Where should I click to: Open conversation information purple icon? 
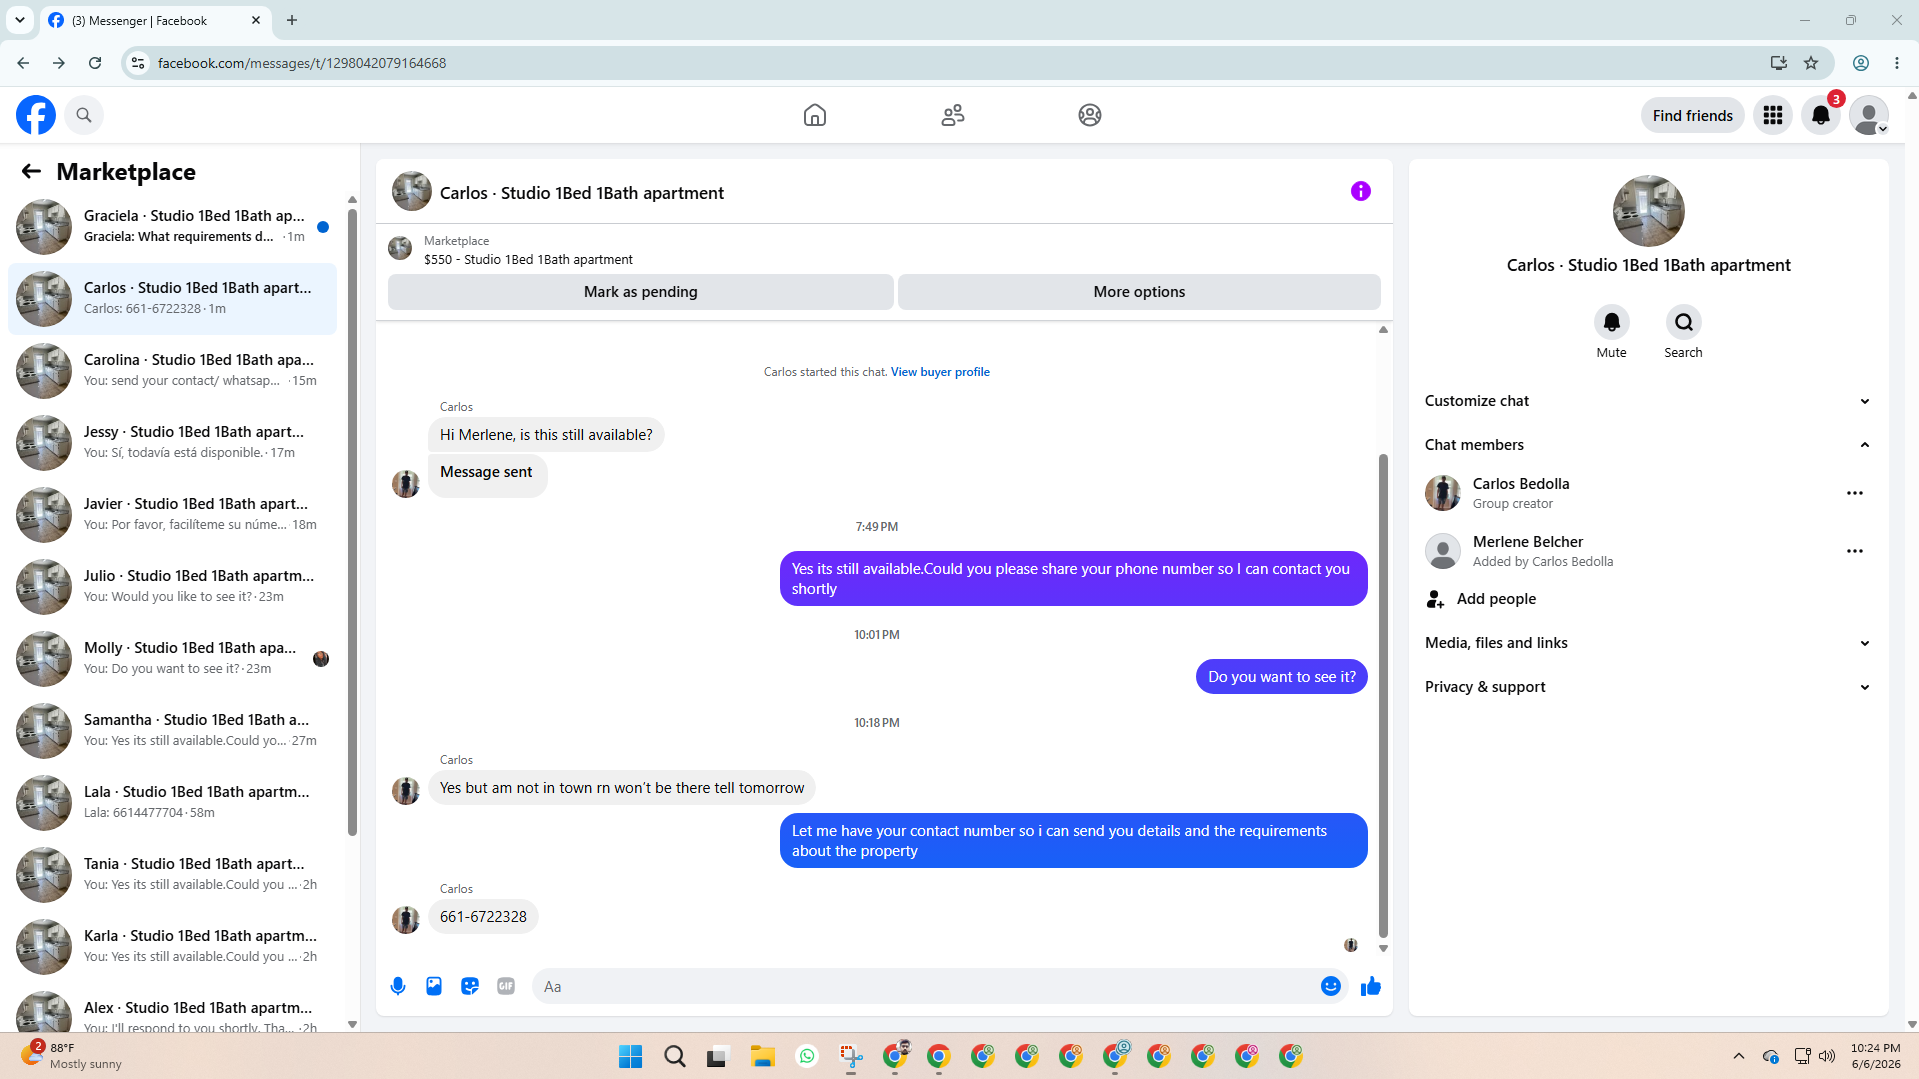(x=1361, y=191)
